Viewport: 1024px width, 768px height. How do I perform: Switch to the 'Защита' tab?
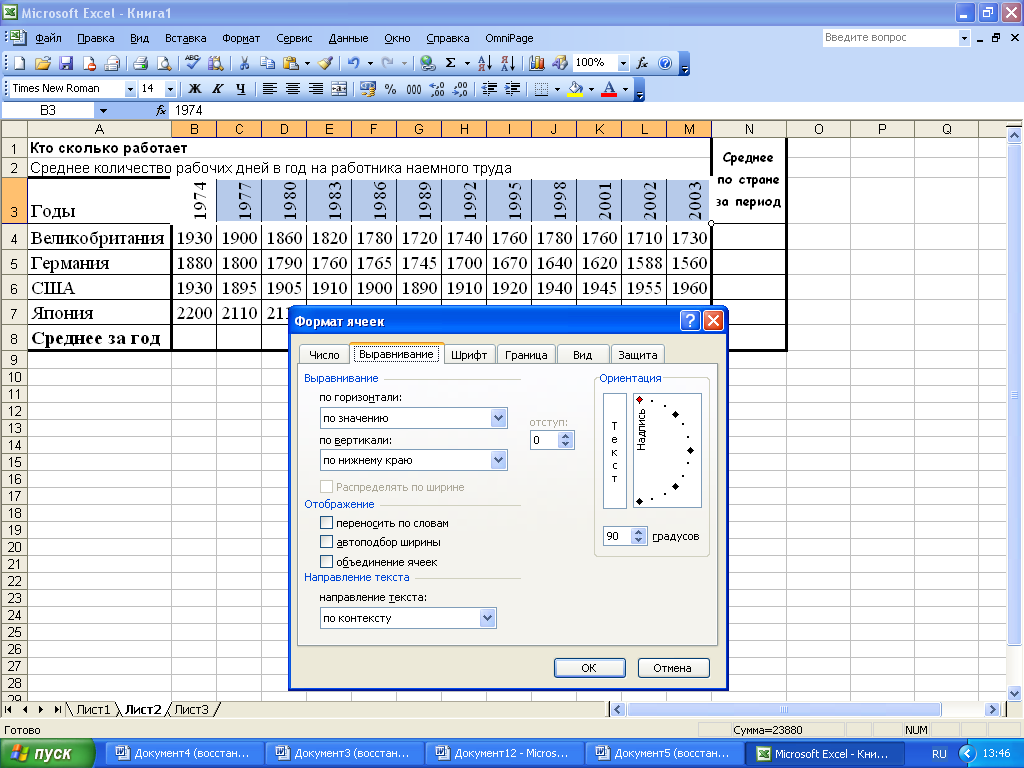[637, 355]
